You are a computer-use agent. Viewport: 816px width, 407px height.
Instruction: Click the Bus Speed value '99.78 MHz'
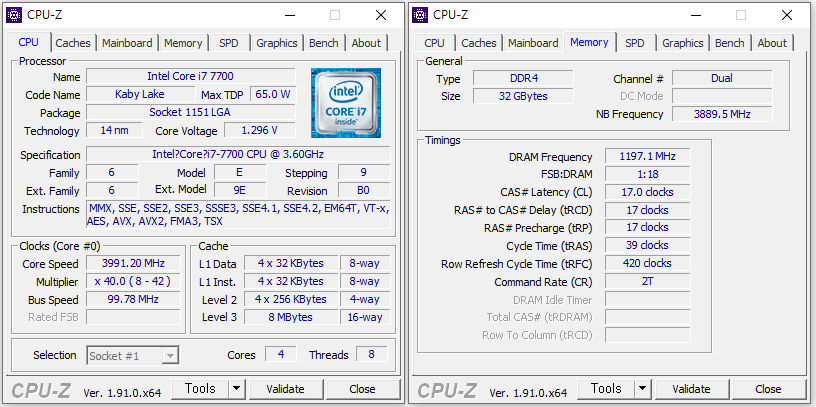(133, 299)
